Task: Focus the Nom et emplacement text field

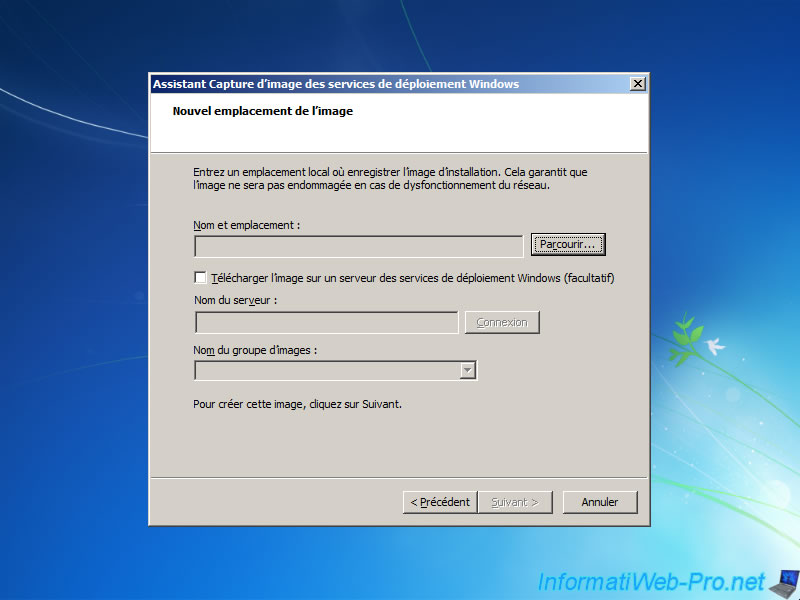Action: point(358,246)
